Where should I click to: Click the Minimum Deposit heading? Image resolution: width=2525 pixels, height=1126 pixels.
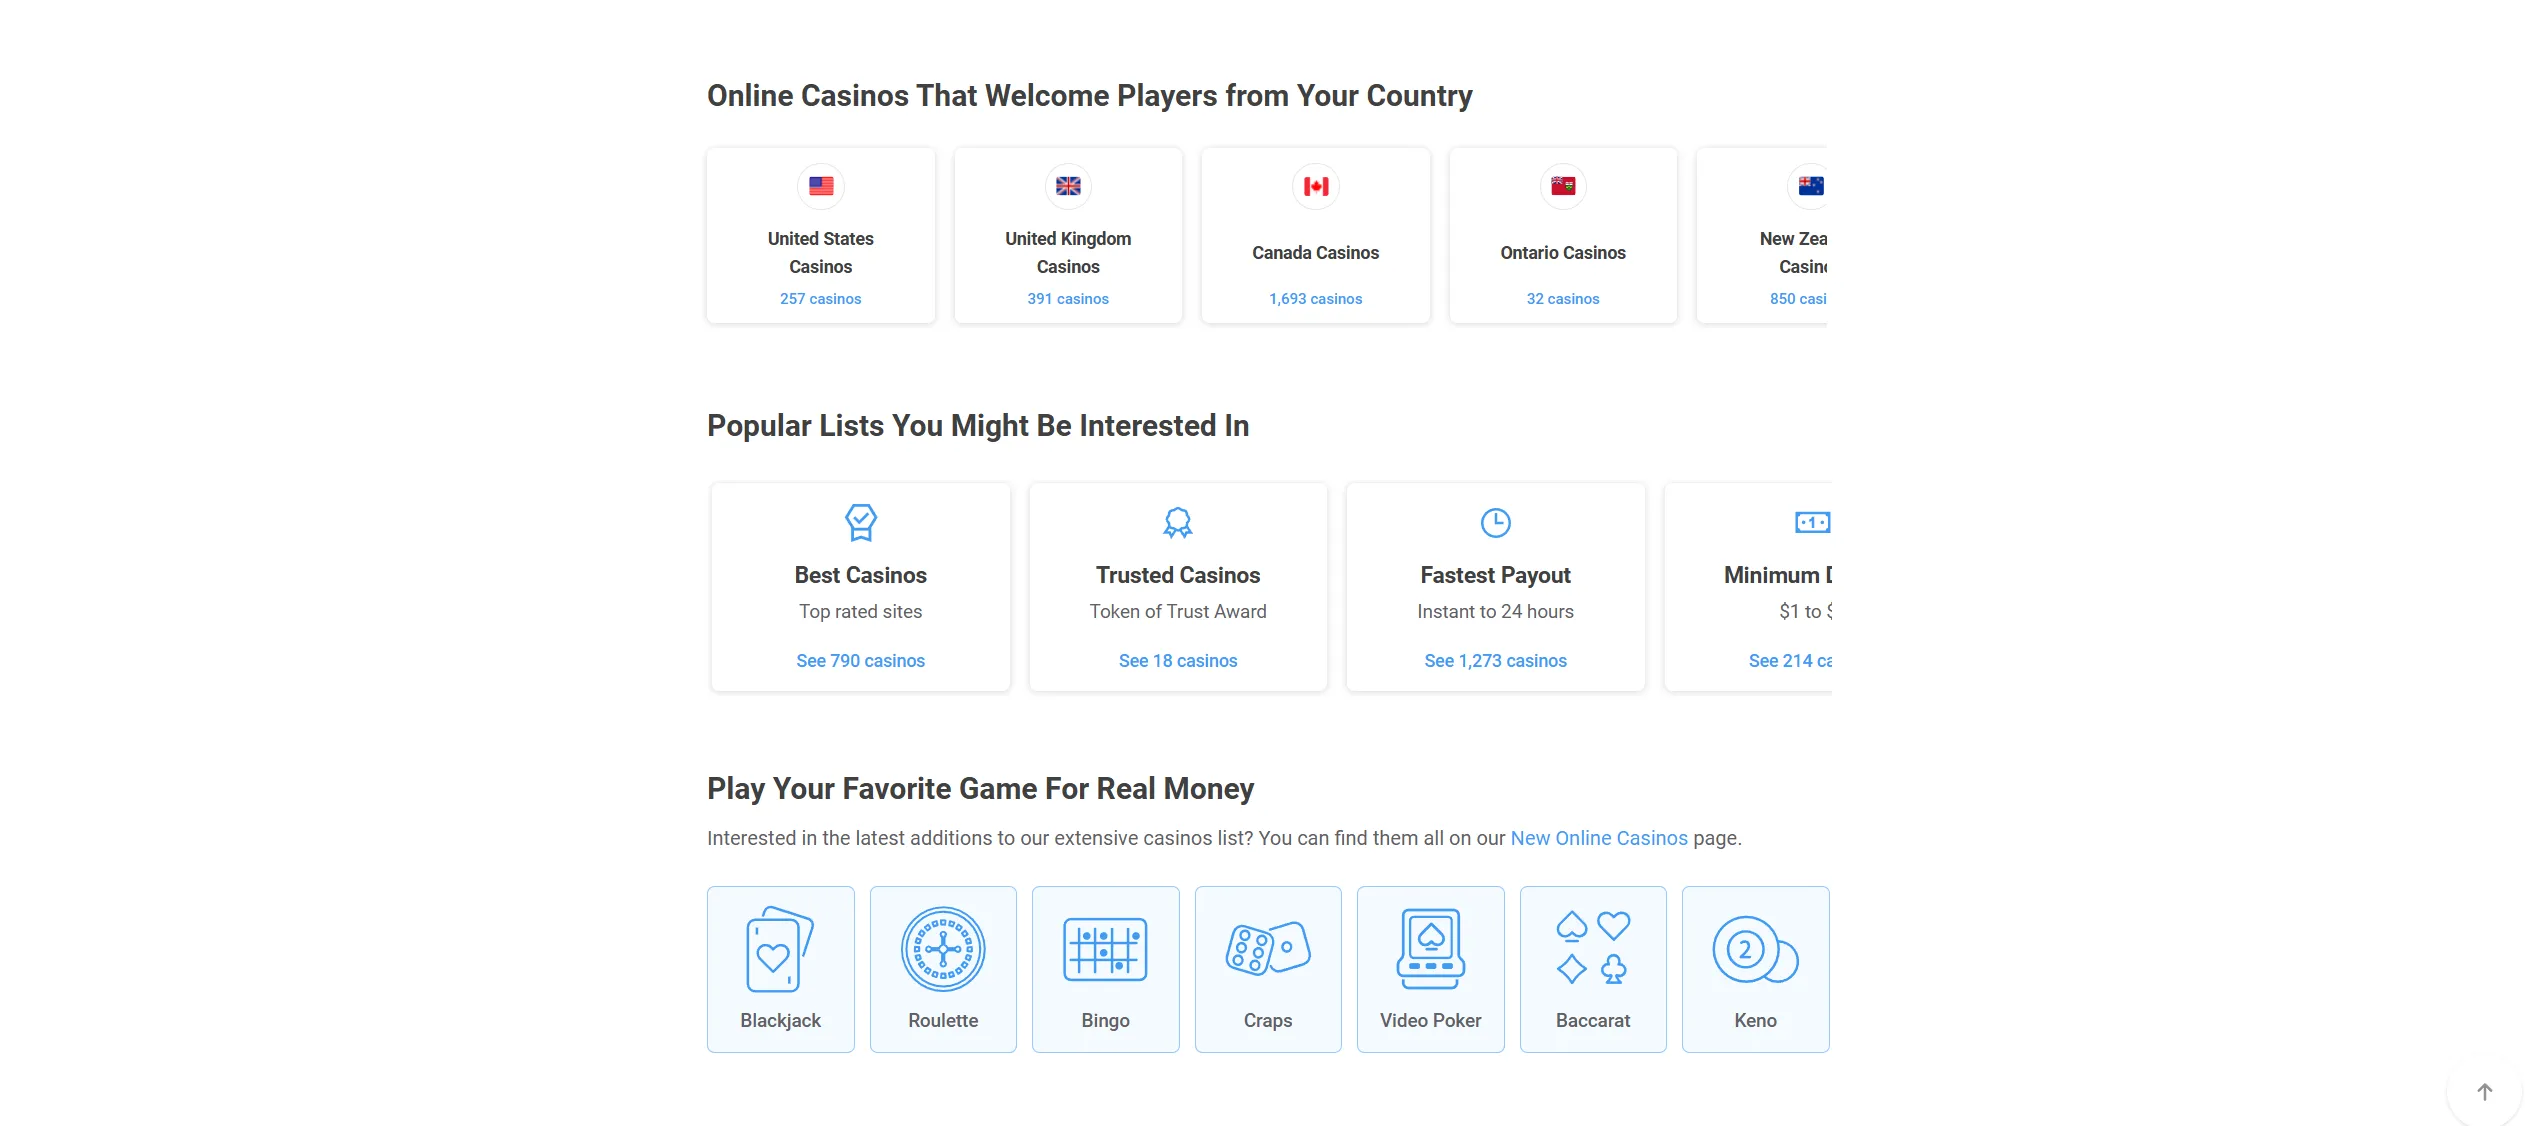(x=1778, y=575)
